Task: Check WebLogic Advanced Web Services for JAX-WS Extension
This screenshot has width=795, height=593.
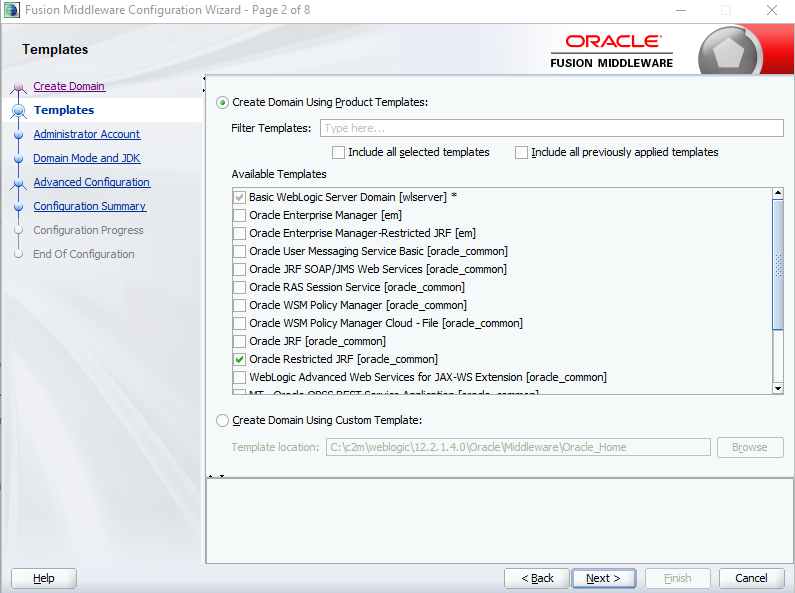Action: [239, 378]
